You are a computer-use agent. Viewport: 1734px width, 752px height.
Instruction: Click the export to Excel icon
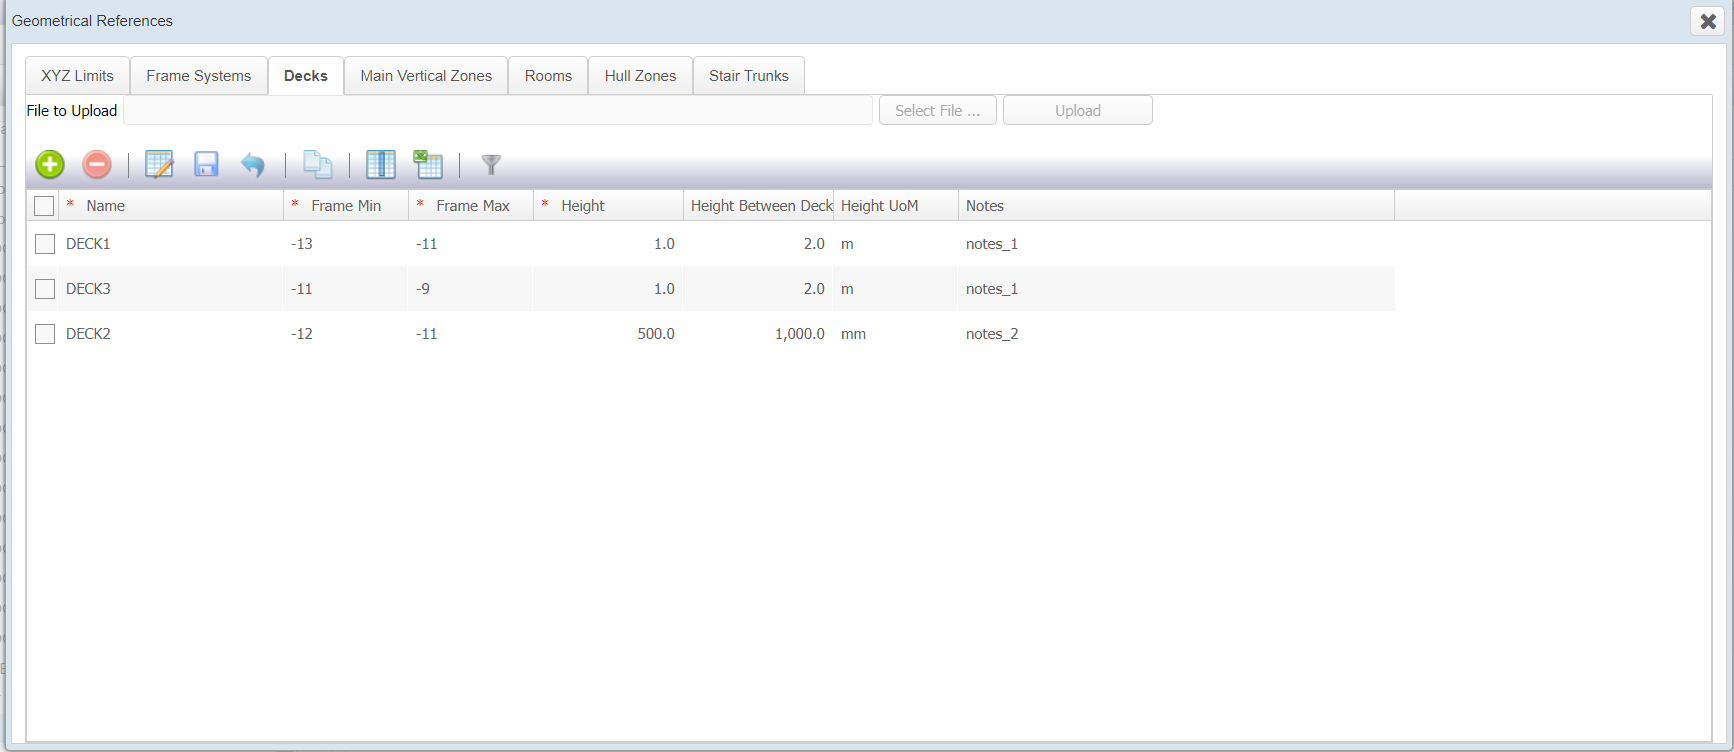pyautogui.click(x=428, y=164)
